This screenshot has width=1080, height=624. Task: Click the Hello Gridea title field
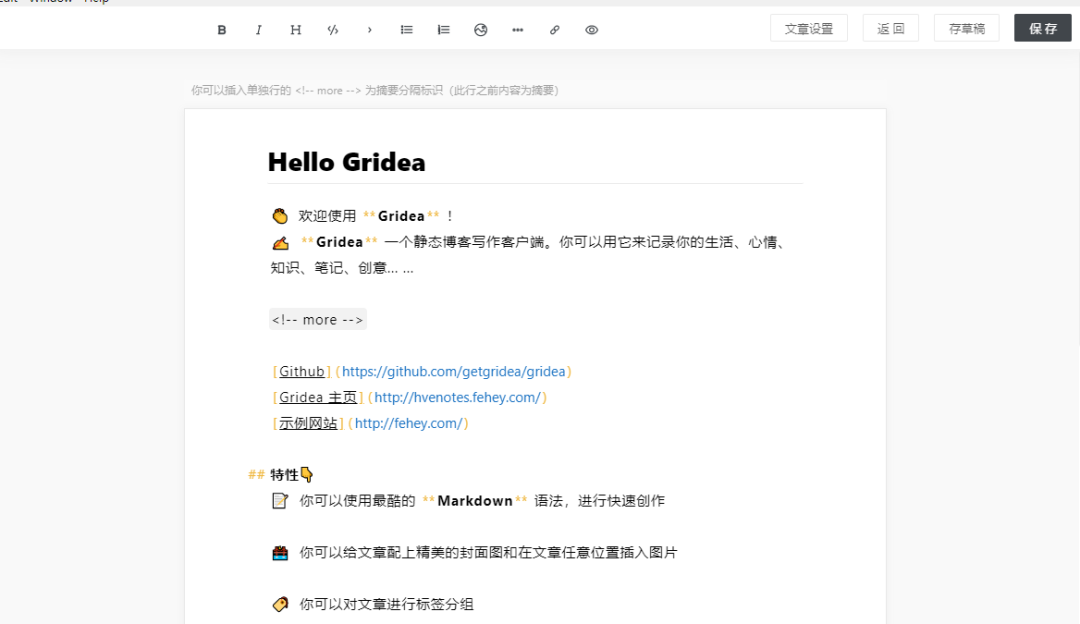click(534, 163)
